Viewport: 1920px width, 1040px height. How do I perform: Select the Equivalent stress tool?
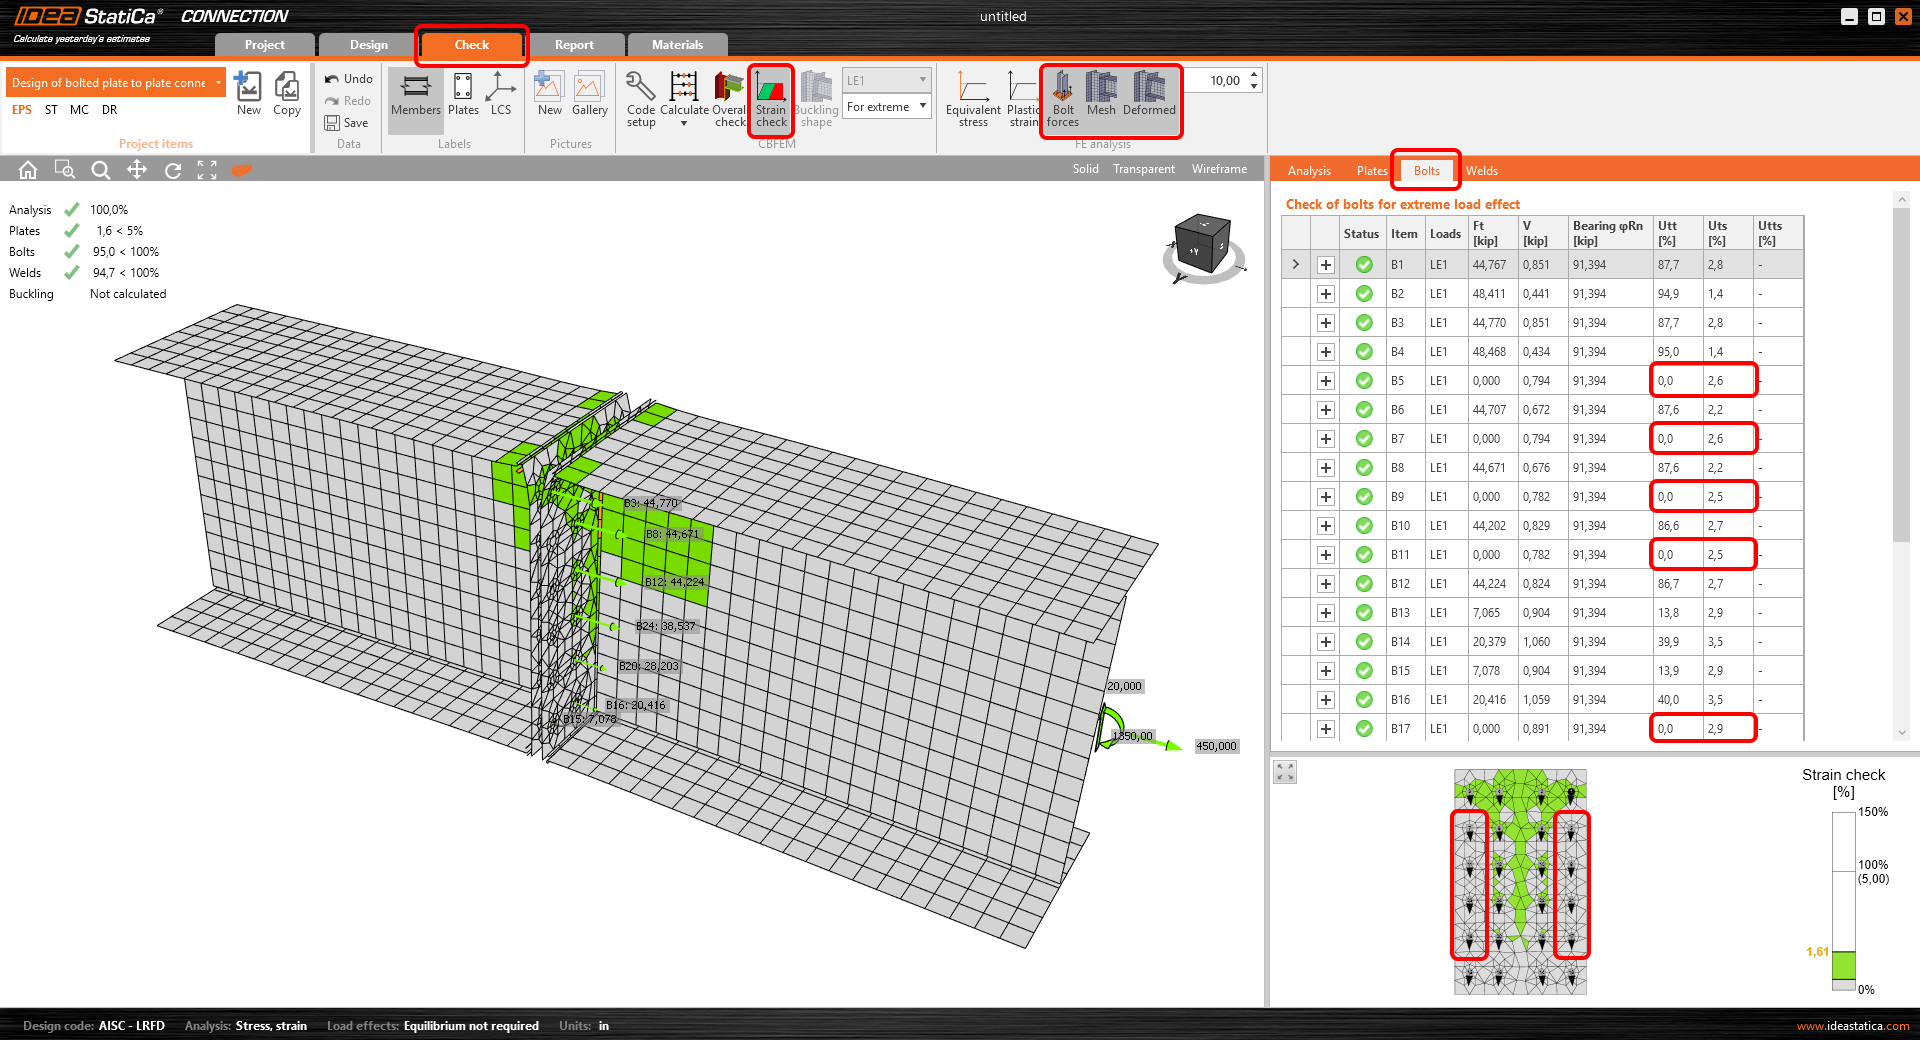pyautogui.click(x=971, y=97)
